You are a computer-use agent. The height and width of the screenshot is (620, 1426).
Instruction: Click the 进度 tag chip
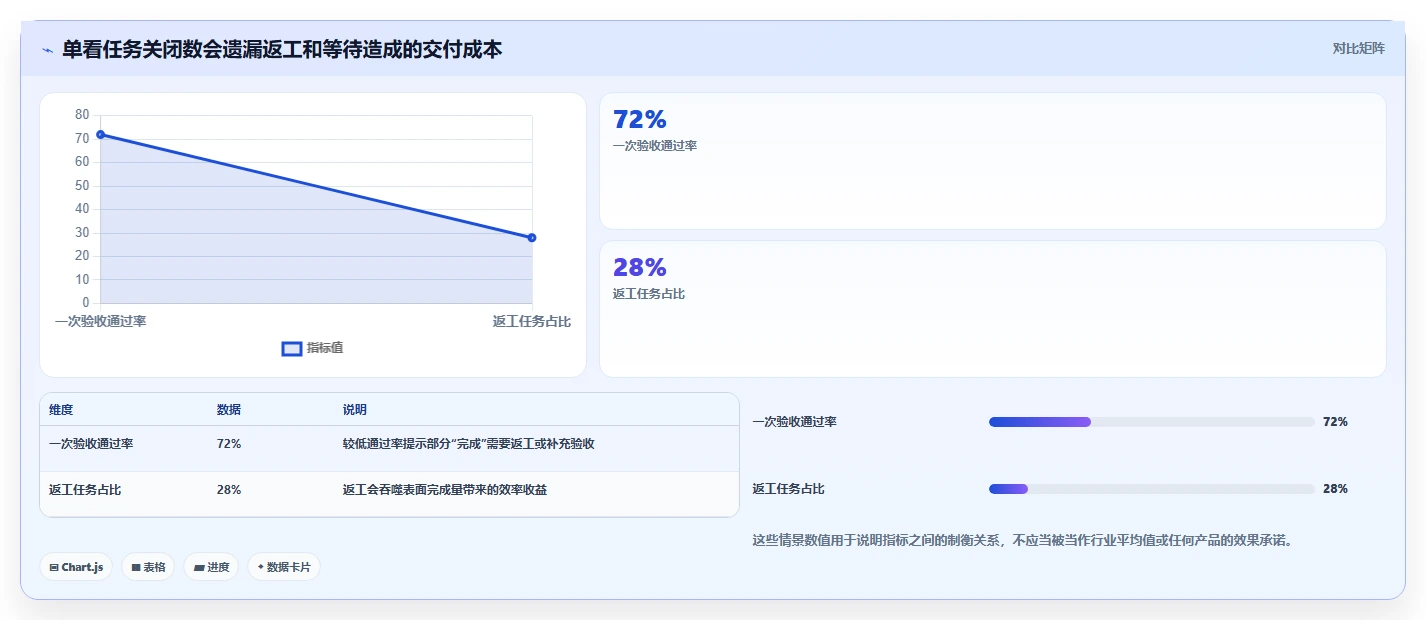pyautogui.click(x=211, y=567)
